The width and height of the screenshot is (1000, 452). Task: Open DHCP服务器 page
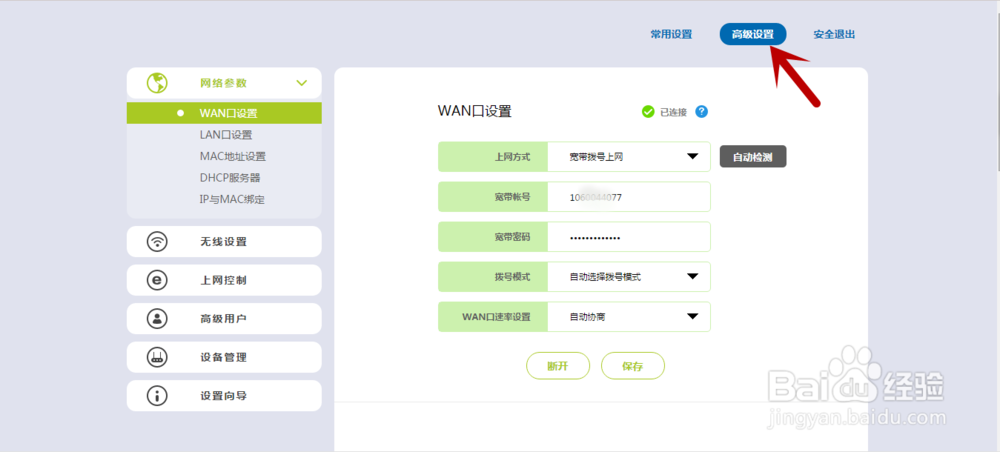pyautogui.click(x=230, y=178)
